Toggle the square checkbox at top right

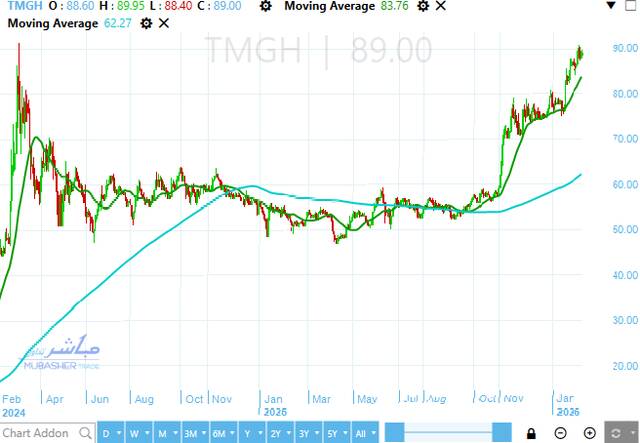coord(630,7)
